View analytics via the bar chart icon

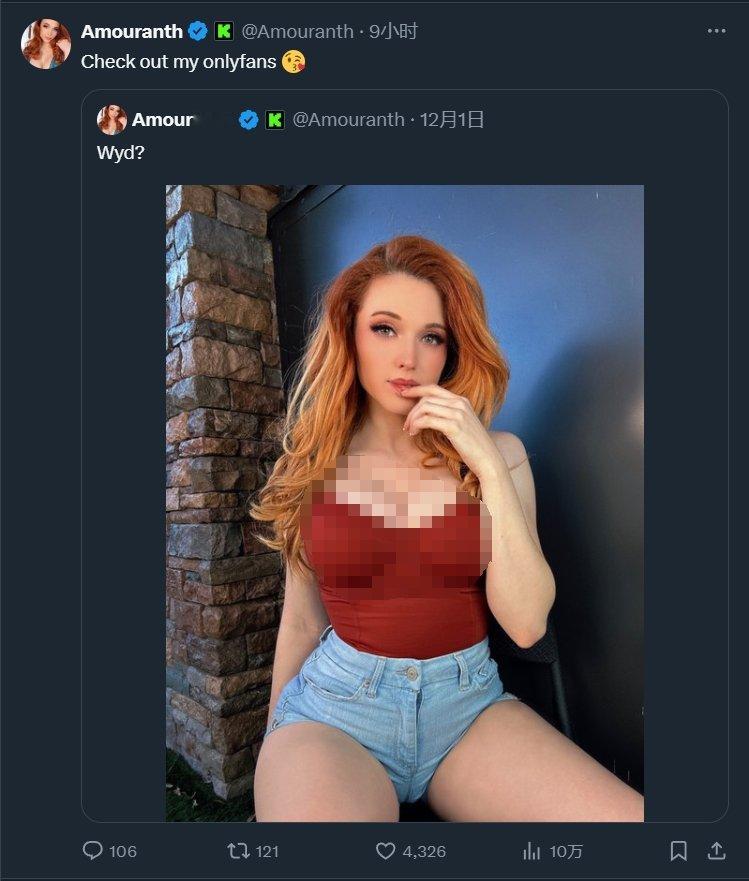tap(532, 851)
